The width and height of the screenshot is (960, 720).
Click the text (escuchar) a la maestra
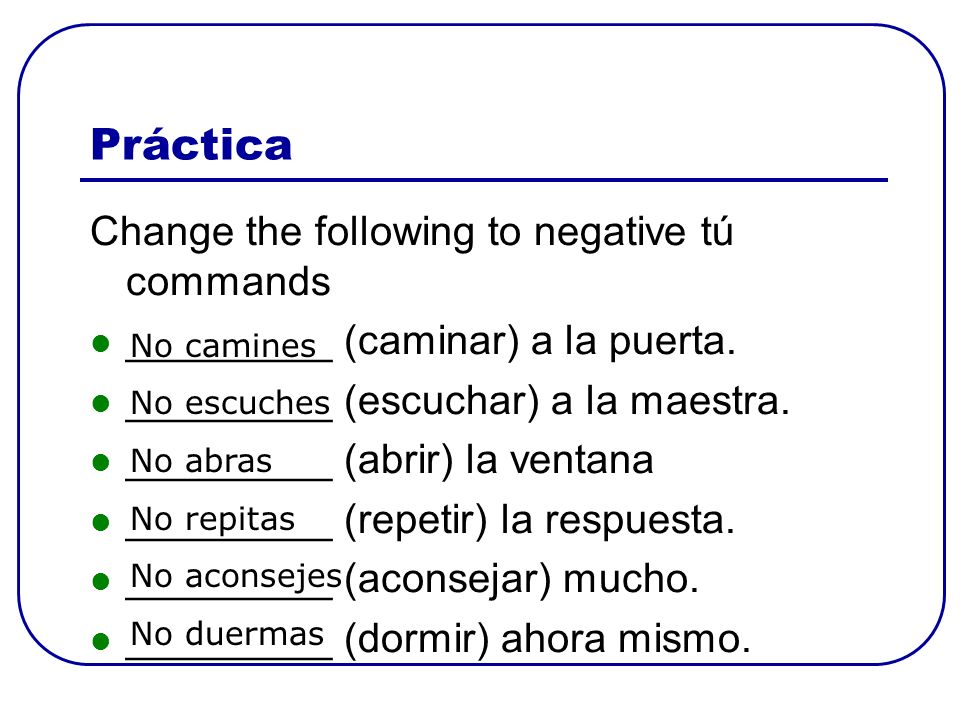coord(567,402)
